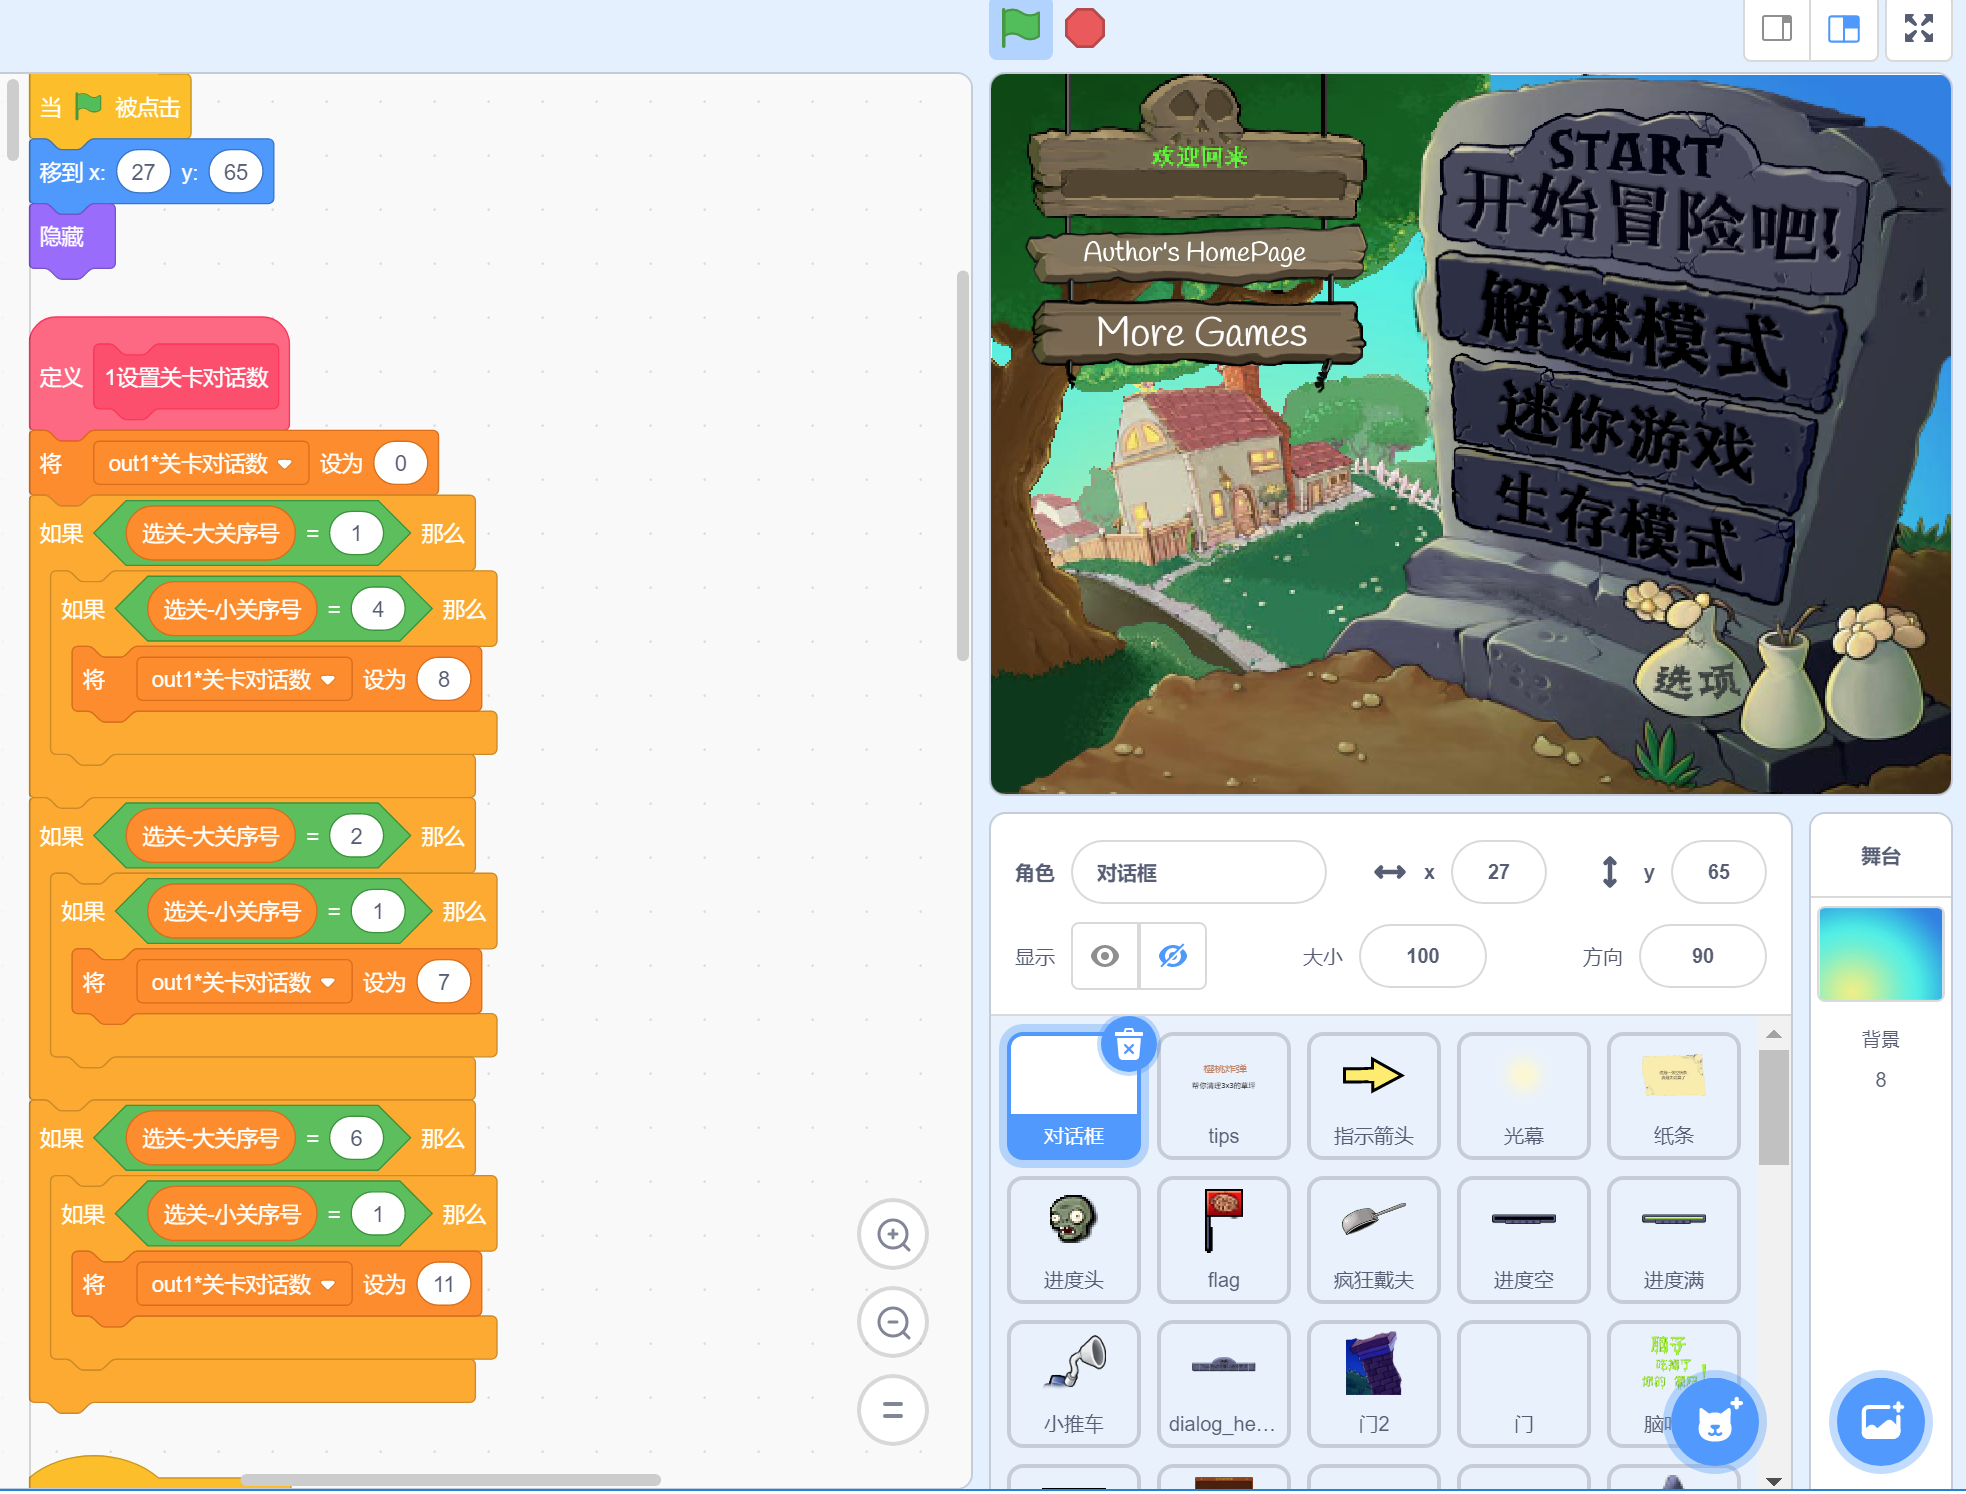Image resolution: width=1966 pixels, height=1494 pixels.
Task: Click the More Games sign on stage
Action: (1200, 332)
